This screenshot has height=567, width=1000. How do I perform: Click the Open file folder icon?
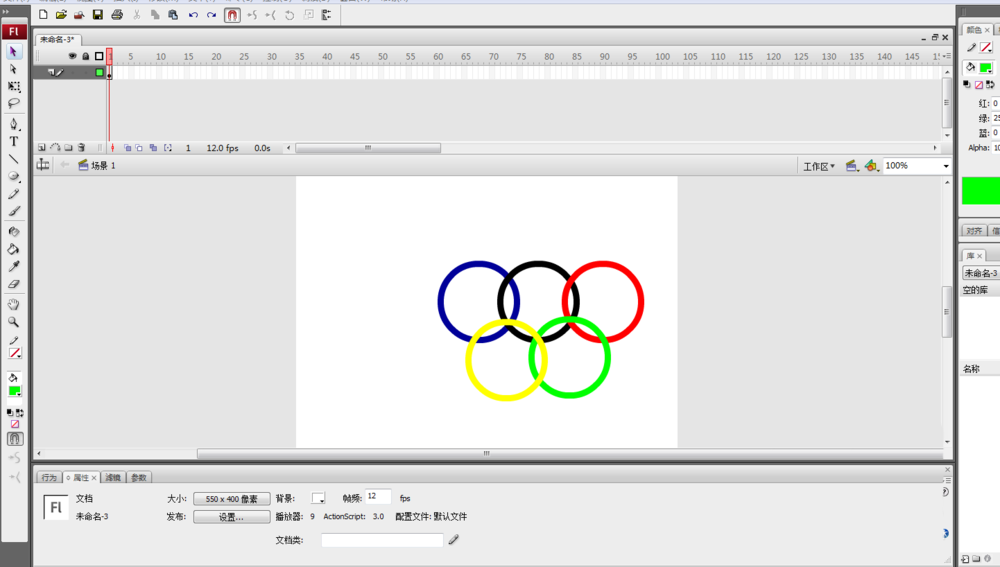pyautogui.click(x=61, y=14)
